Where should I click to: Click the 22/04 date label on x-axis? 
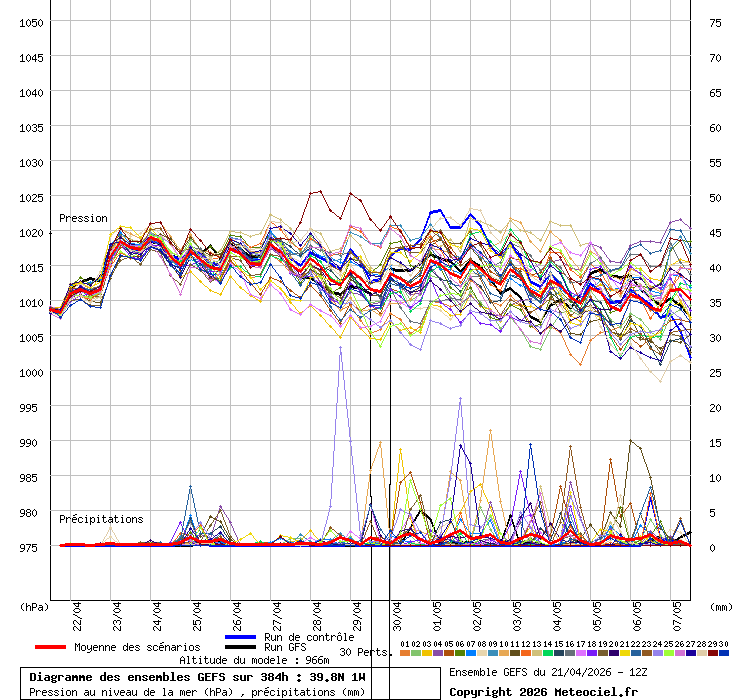click(x=77, y=612)
